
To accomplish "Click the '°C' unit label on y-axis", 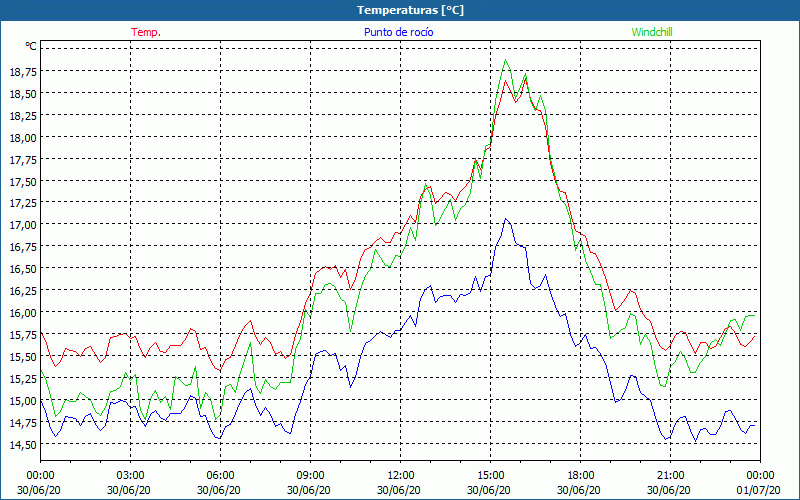I will (31, 46).
